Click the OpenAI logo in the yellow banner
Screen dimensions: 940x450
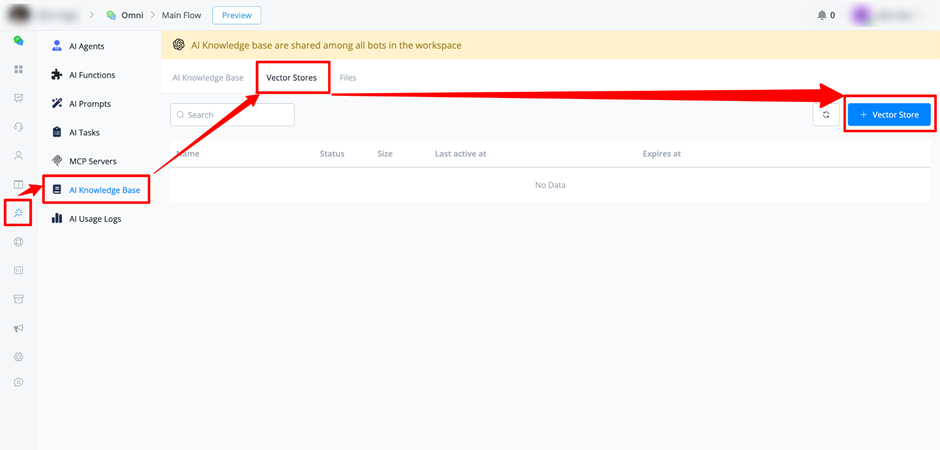(178, 45)
